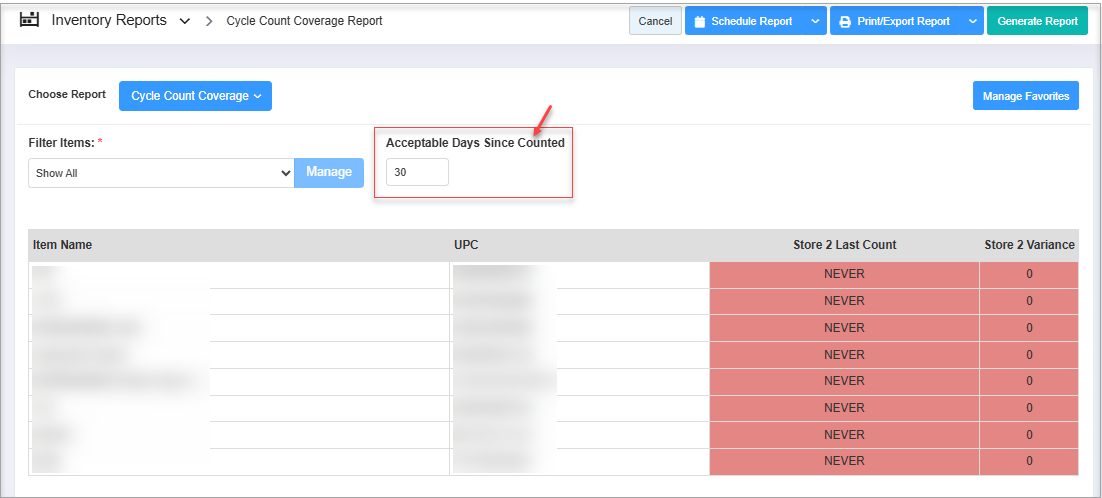Open the Filter Items 'Show All' select
This screenshot has width=1102, height=498.
click(x=160, y=173)
